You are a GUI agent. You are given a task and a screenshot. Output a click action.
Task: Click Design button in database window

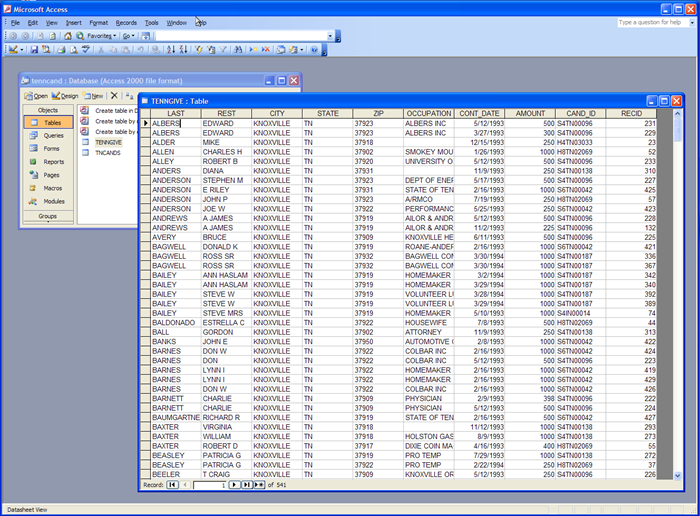65,96
